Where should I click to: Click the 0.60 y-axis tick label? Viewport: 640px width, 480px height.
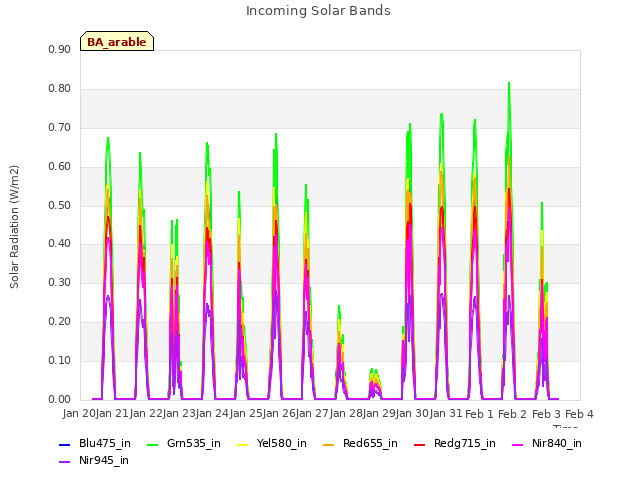[x=60, y=167]
